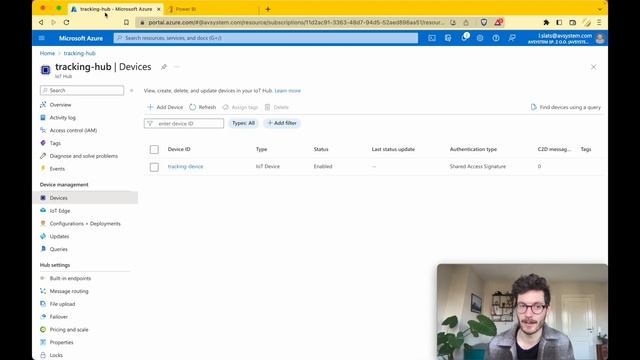Image resolution: width=640 pixels, height=360 pixels.
Task: Open Updates in the sidebar
Action: [59, 236]
